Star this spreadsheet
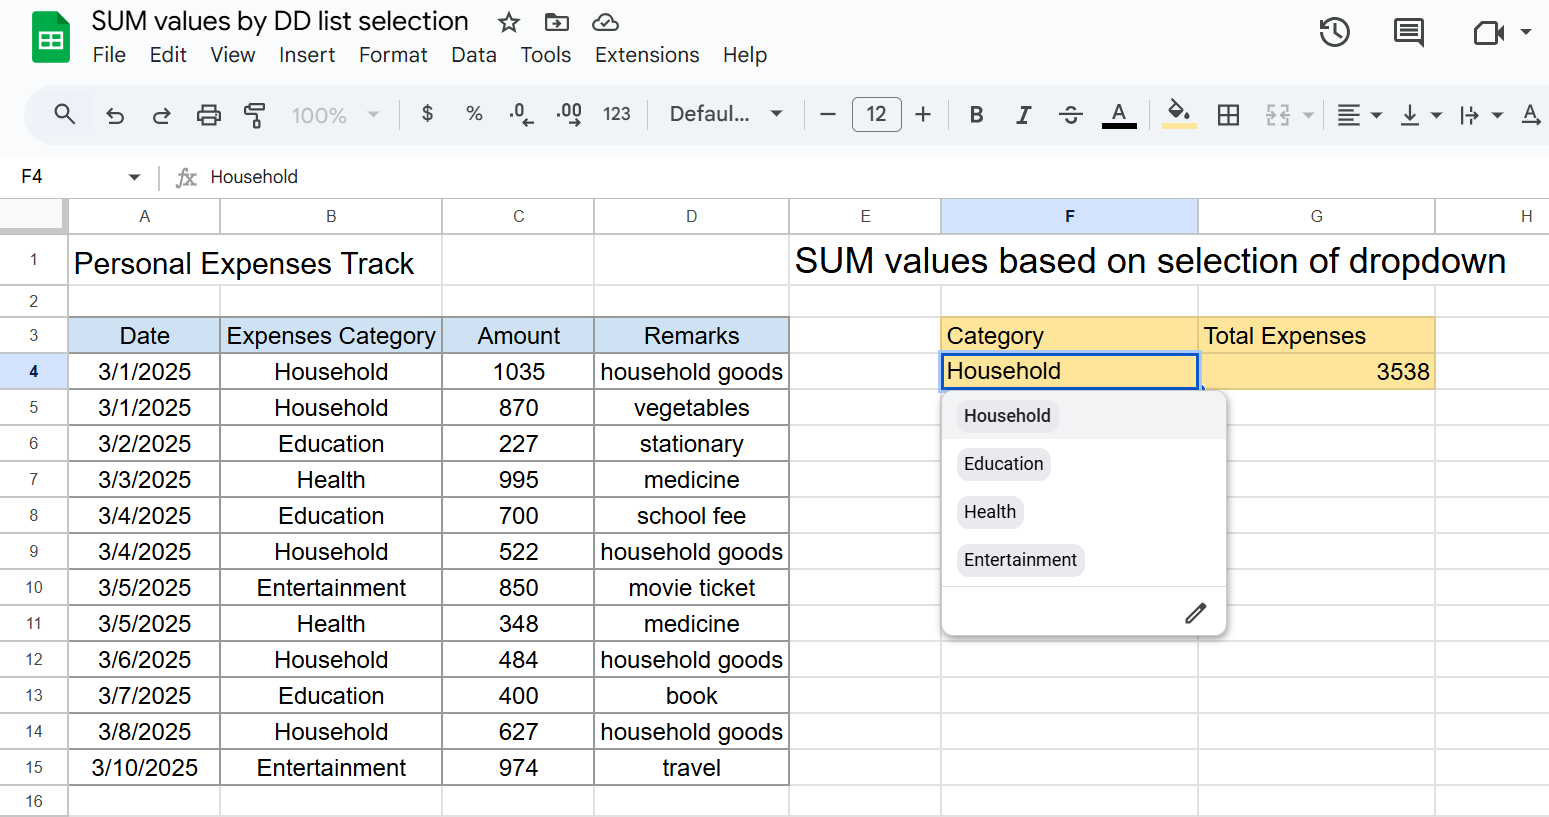 tap(509, 22)
